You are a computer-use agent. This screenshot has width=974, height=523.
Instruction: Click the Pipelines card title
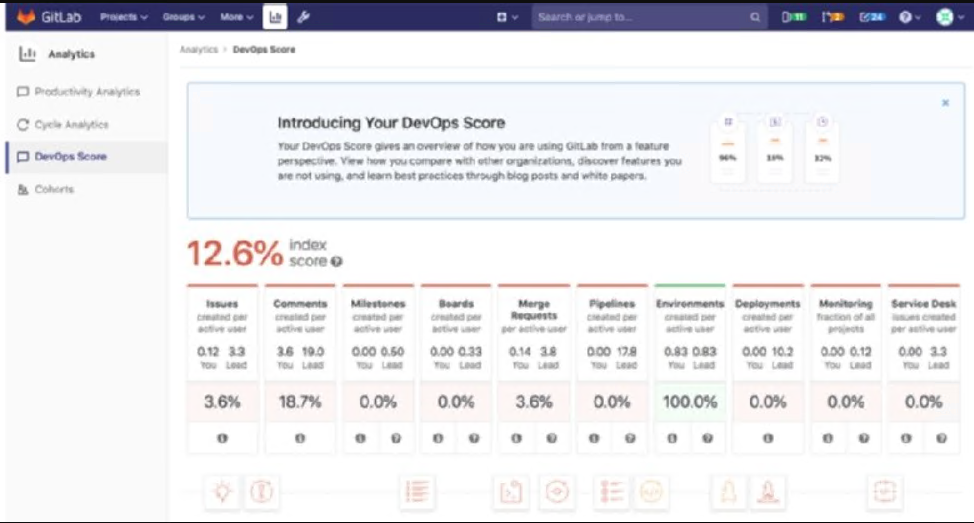click(x=612, y=304)
